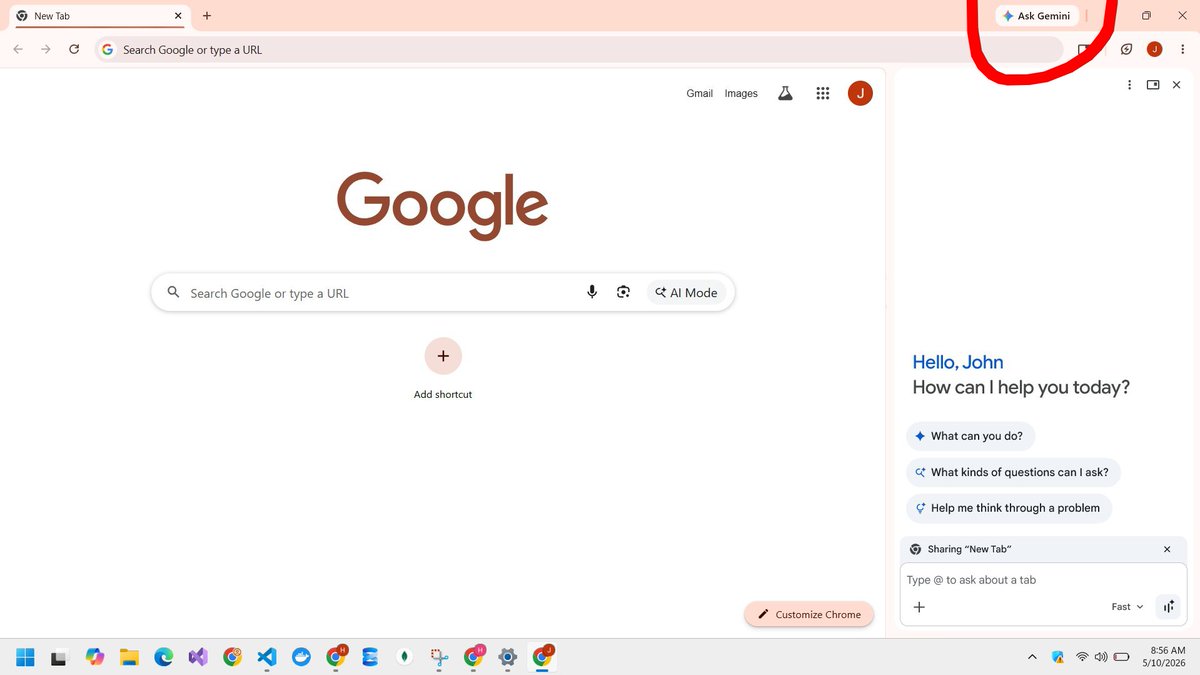Search by image with Lens icon
The image size is (1200, 675).
pyautogui.click(x=623, y=292)
